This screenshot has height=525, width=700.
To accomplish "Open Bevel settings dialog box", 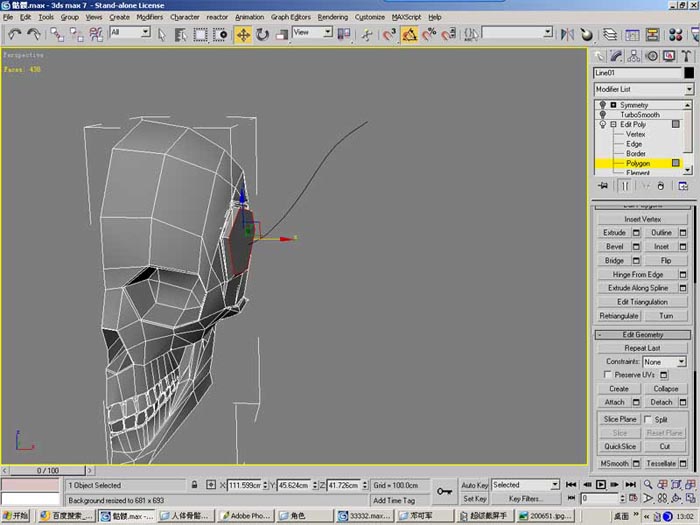I will point(636,247).
